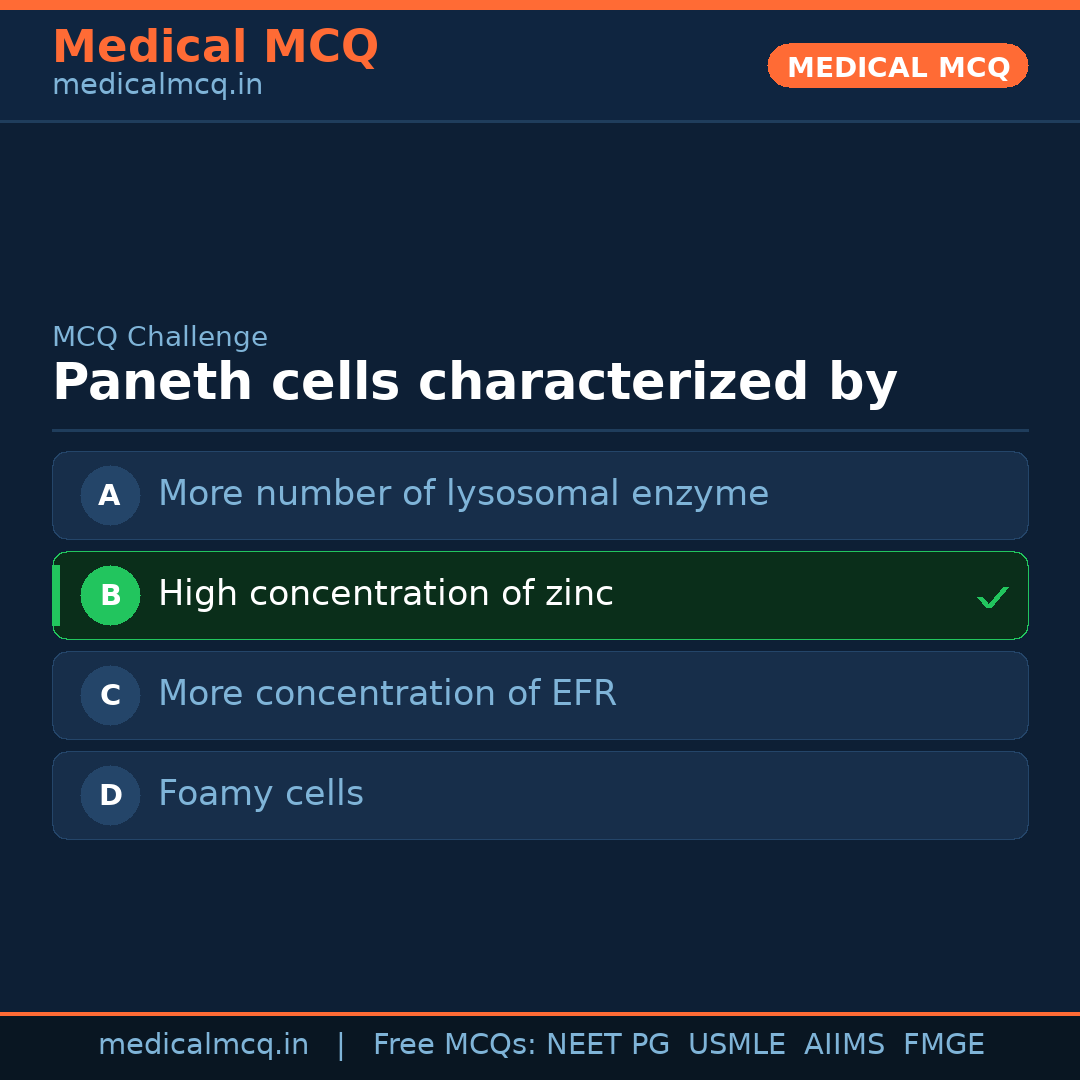Screen dimensions: 1080x1080
Task: Open medicalmcq.in link under header title
Action: tap(157, 86)
